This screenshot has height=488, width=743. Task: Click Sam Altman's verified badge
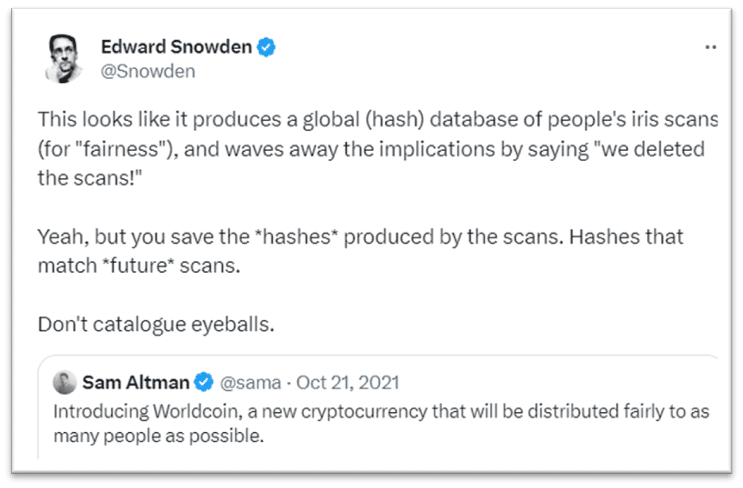204,382
